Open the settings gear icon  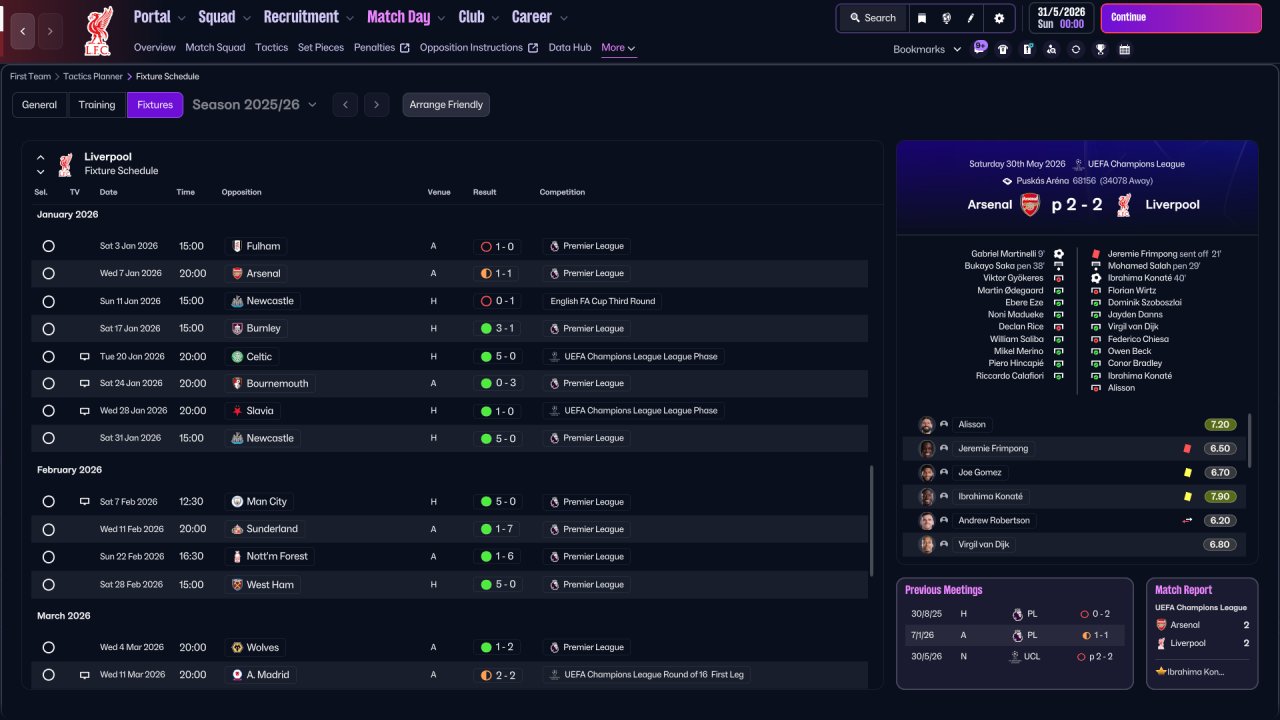tap(999, 18)
